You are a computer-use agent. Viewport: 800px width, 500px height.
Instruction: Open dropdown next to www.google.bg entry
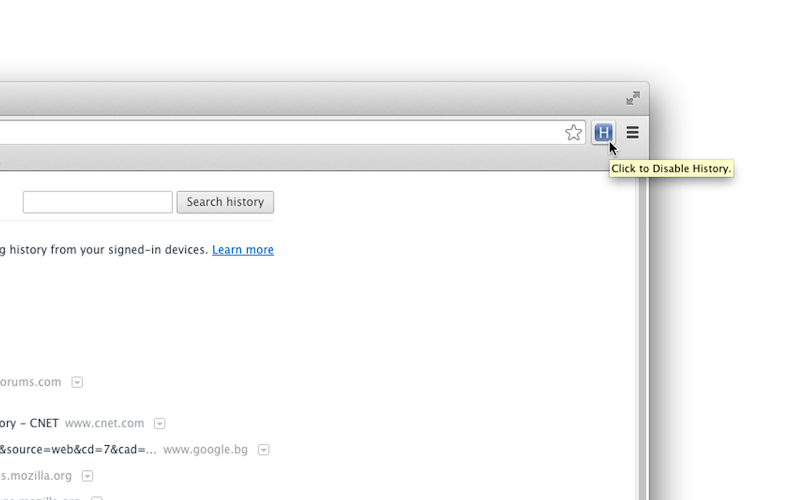coord(264,449)
